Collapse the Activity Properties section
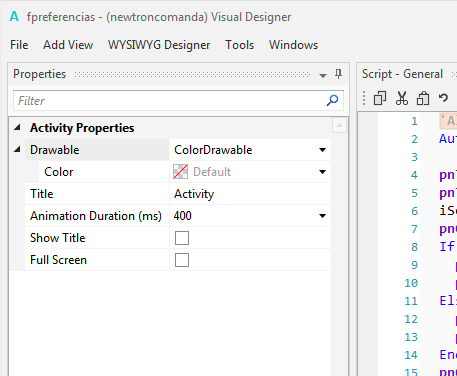This screenshot has height=376, width=457. [17, 127]
